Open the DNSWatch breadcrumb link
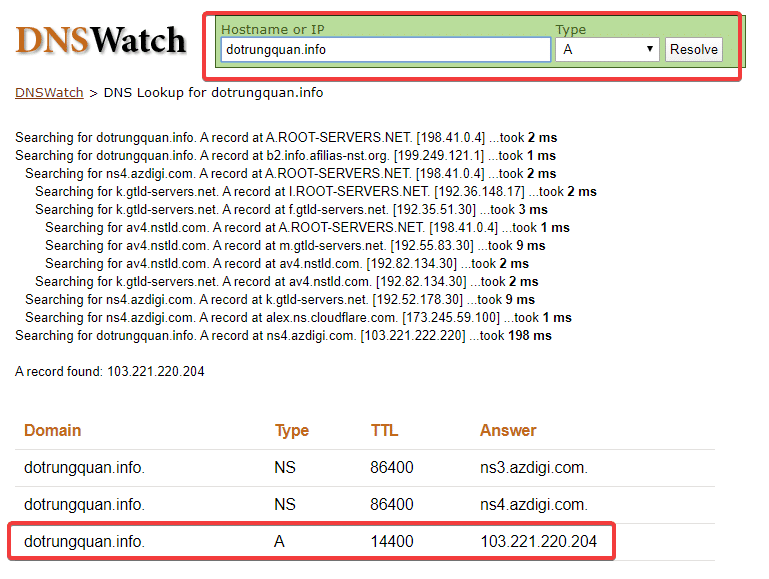Viewport: 769px width, 579px height. [49, 92]
